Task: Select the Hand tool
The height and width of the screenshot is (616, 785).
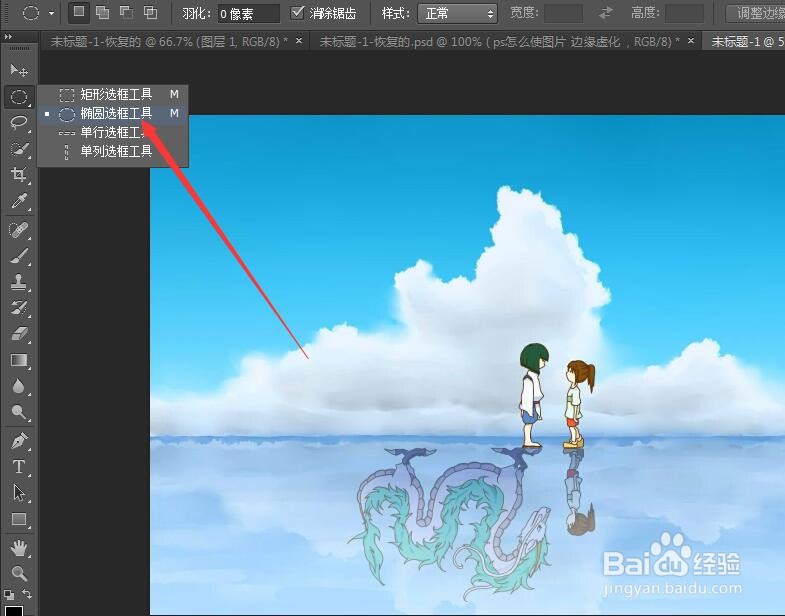Action: point(19,548)
